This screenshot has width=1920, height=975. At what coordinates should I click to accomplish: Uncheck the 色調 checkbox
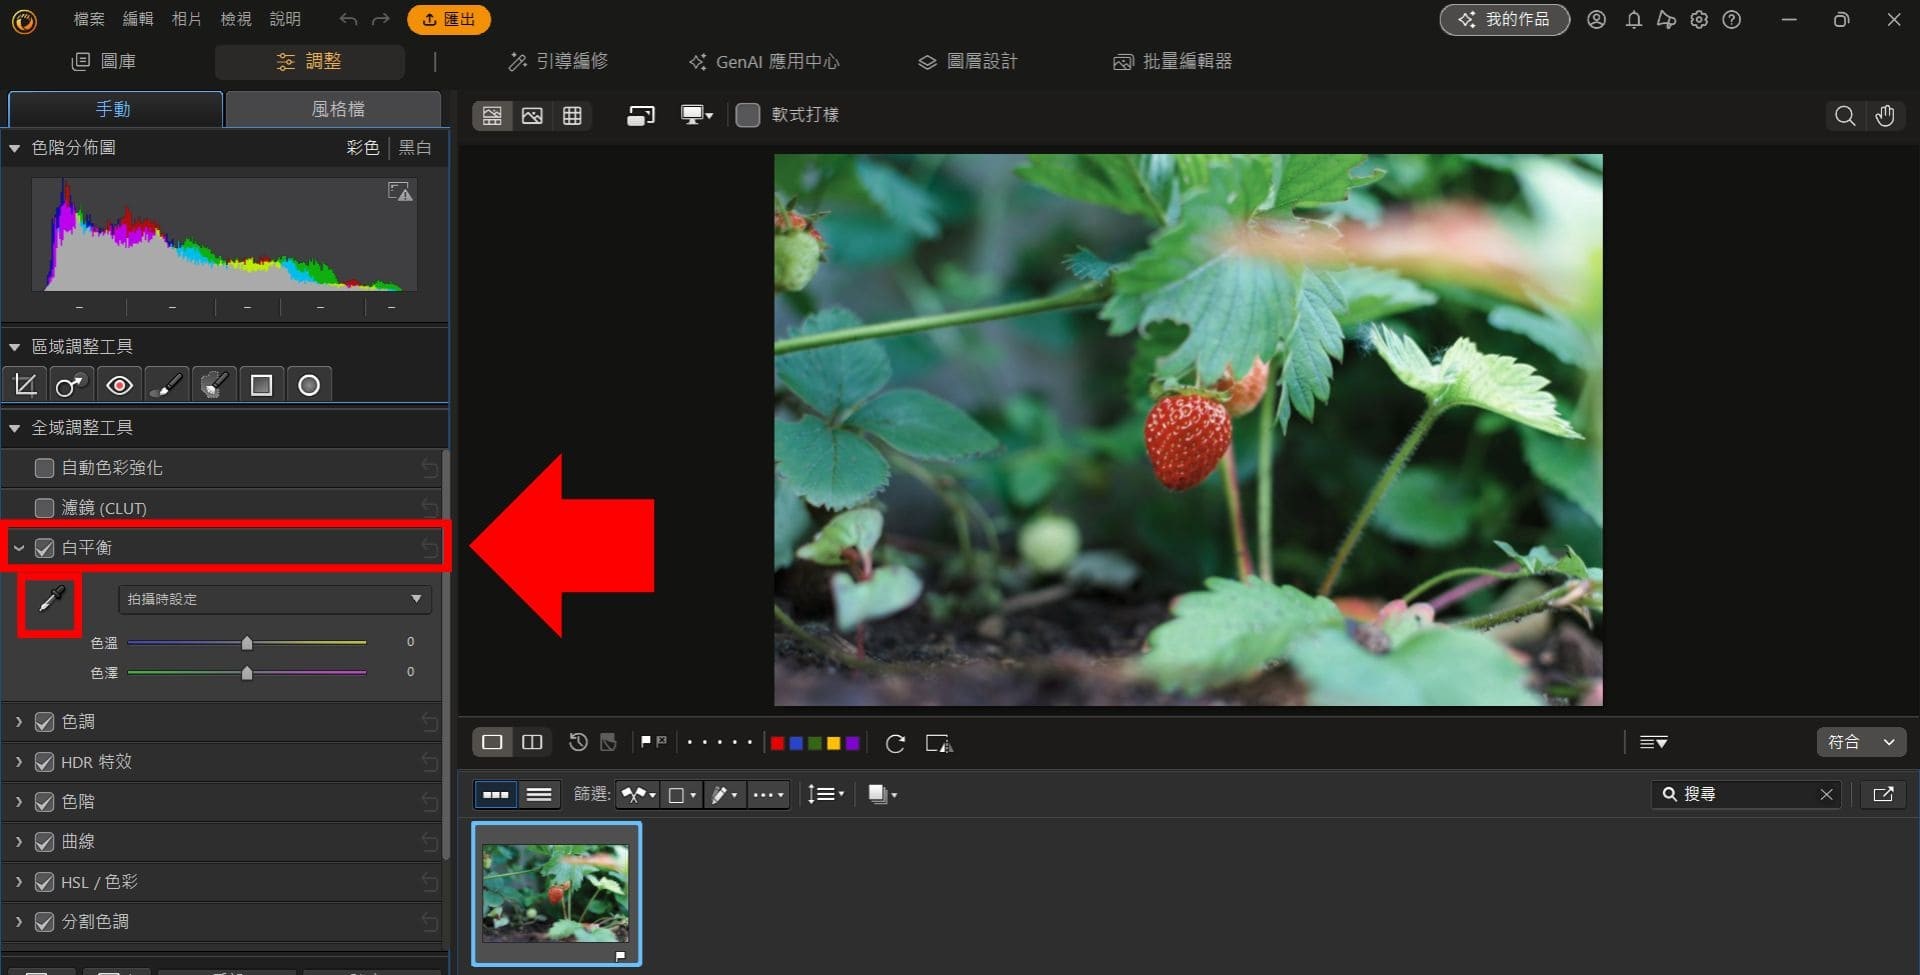pyautogui.click(x=44, y=722)
